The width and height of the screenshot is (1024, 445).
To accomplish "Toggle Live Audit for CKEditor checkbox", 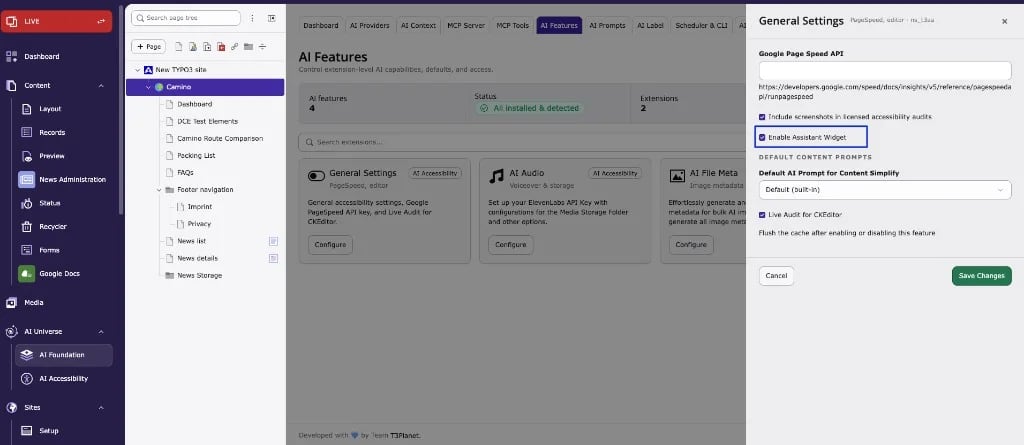I will click(x=762, y=215).
